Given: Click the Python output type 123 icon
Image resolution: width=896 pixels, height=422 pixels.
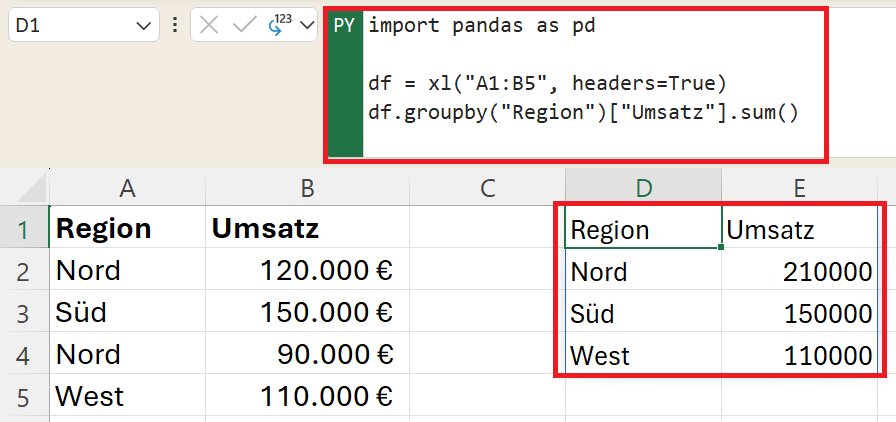Looking at the screenshot, I should [x=278, y=26].
